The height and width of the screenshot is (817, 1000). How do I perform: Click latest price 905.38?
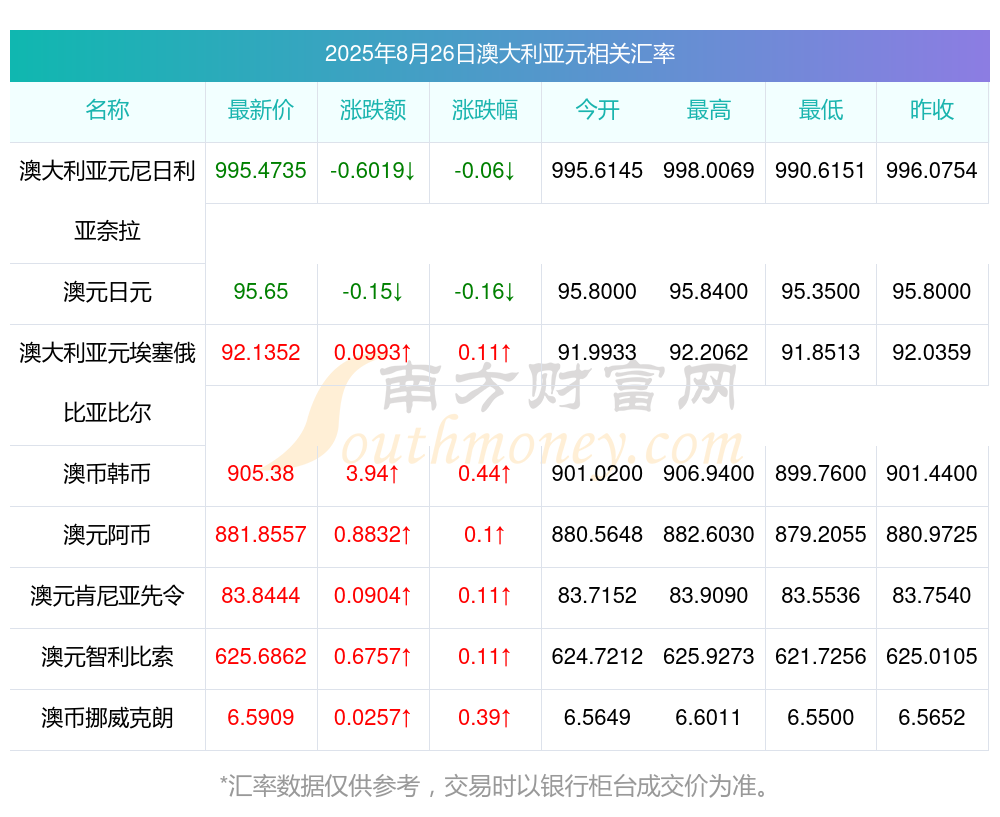(261, 474)
